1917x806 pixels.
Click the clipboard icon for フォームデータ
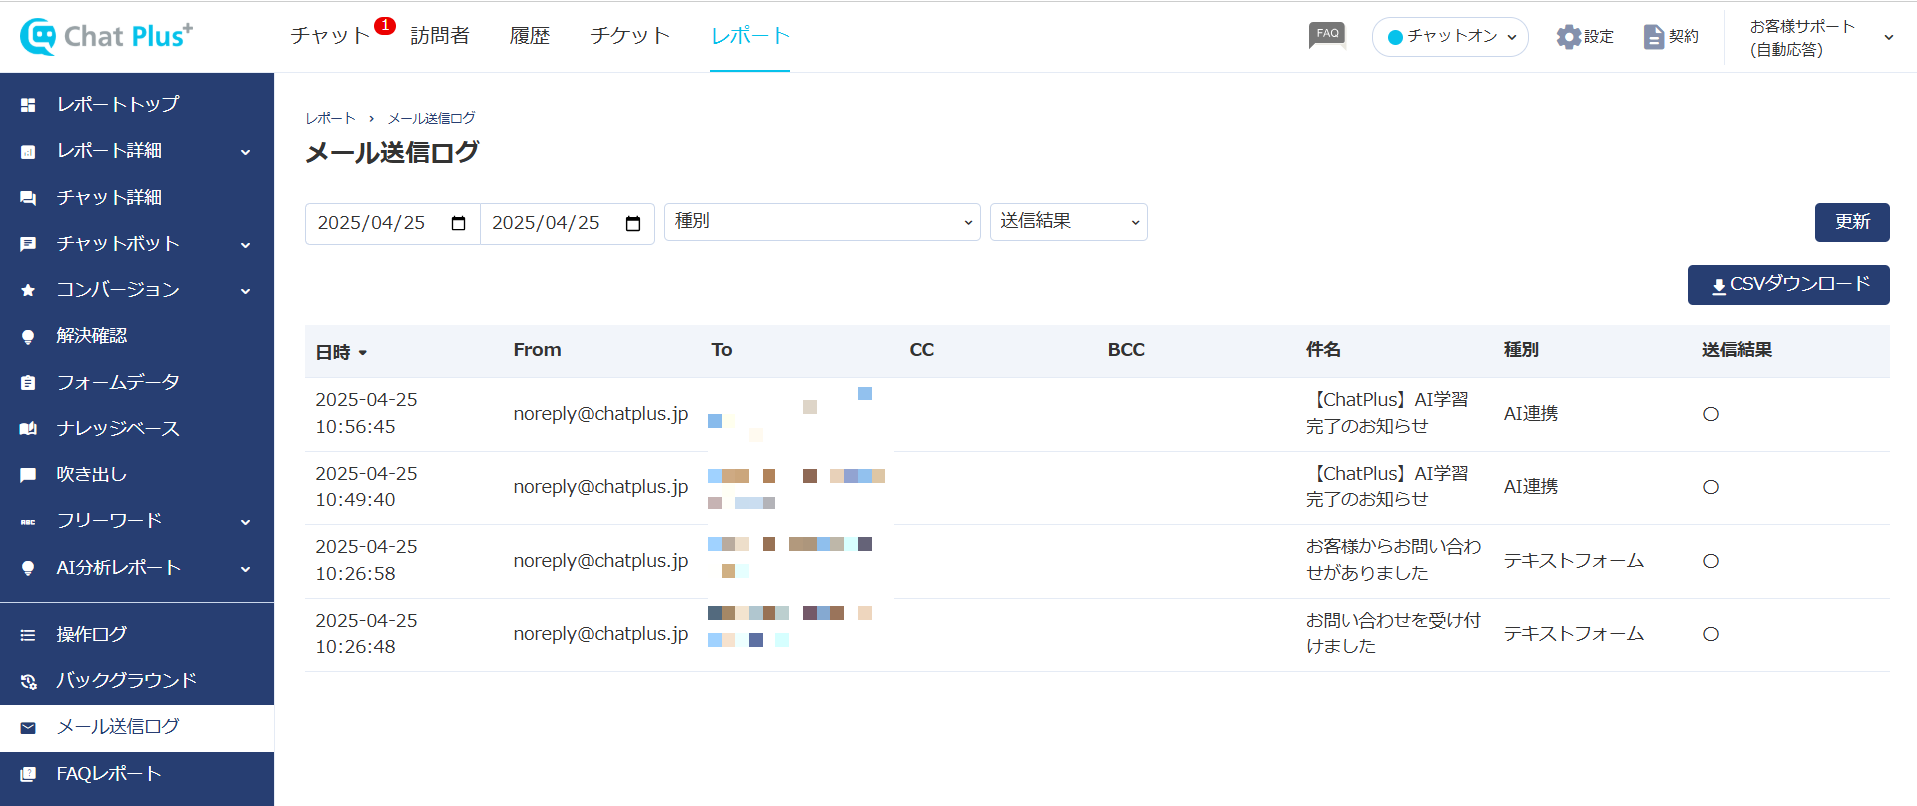tap(28, 383)
